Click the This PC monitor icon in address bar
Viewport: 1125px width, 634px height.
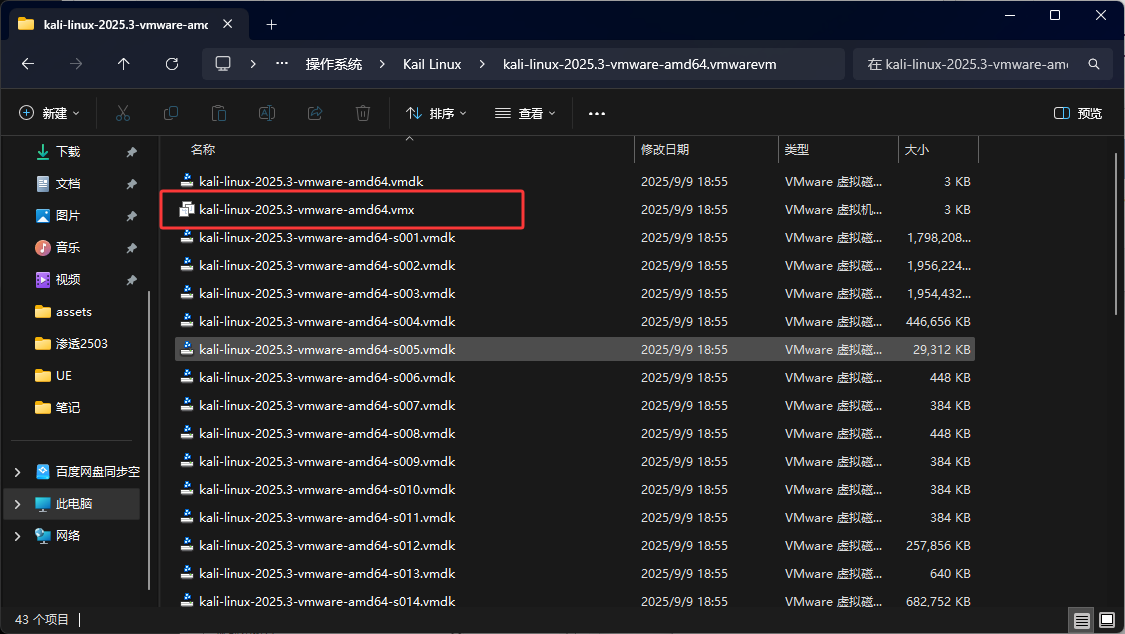pos(223,64)
